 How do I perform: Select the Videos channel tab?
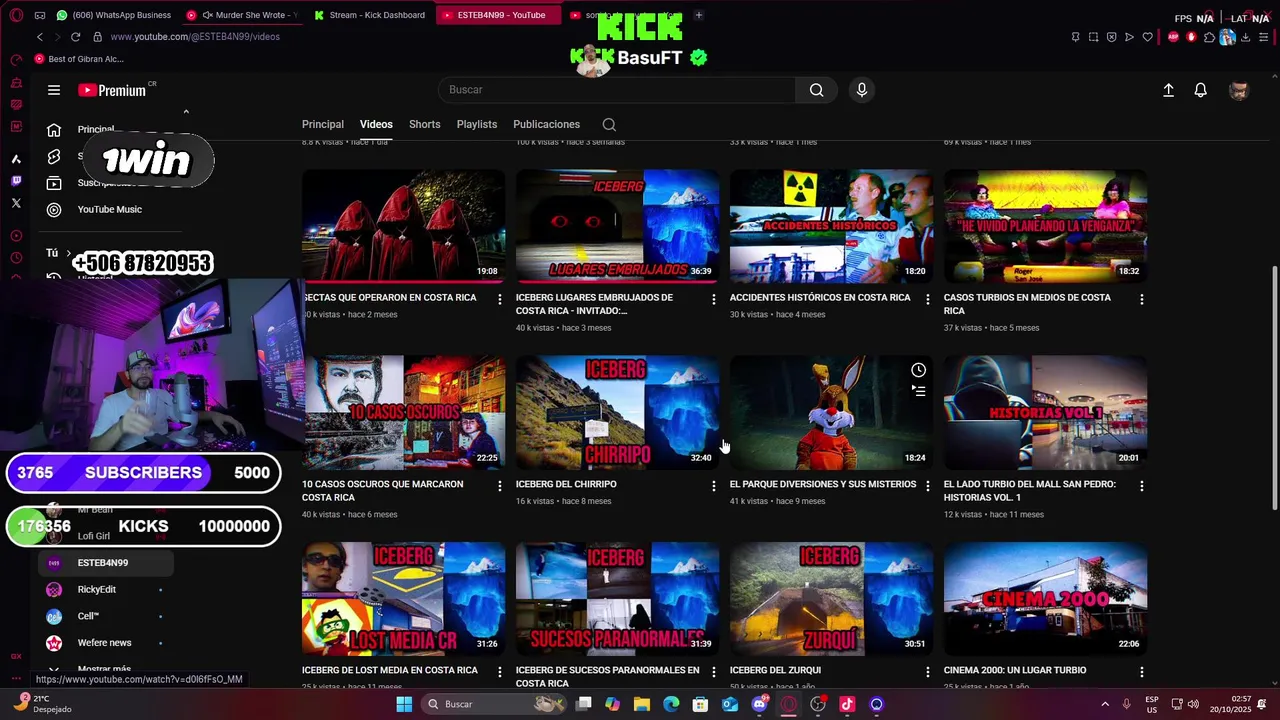pyautogui.click(x=376, y=125)
